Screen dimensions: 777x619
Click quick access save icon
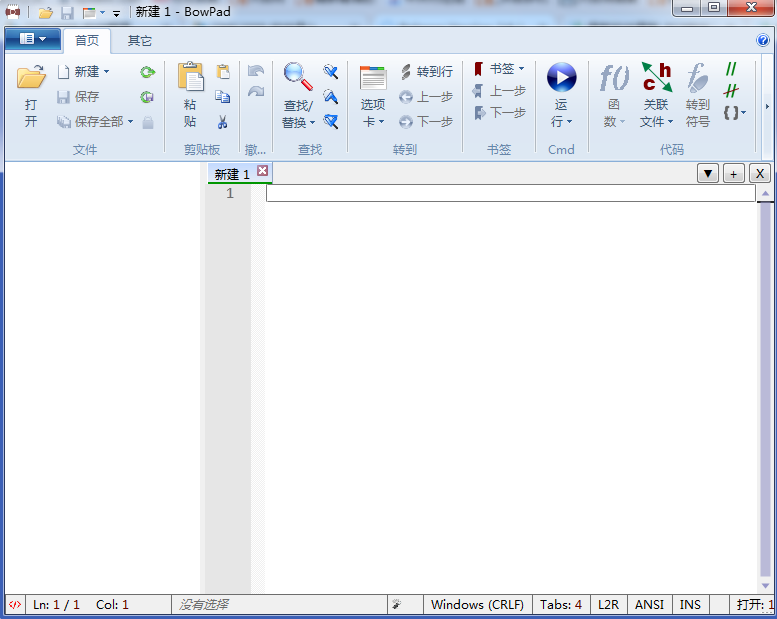(x=67, y=12)
